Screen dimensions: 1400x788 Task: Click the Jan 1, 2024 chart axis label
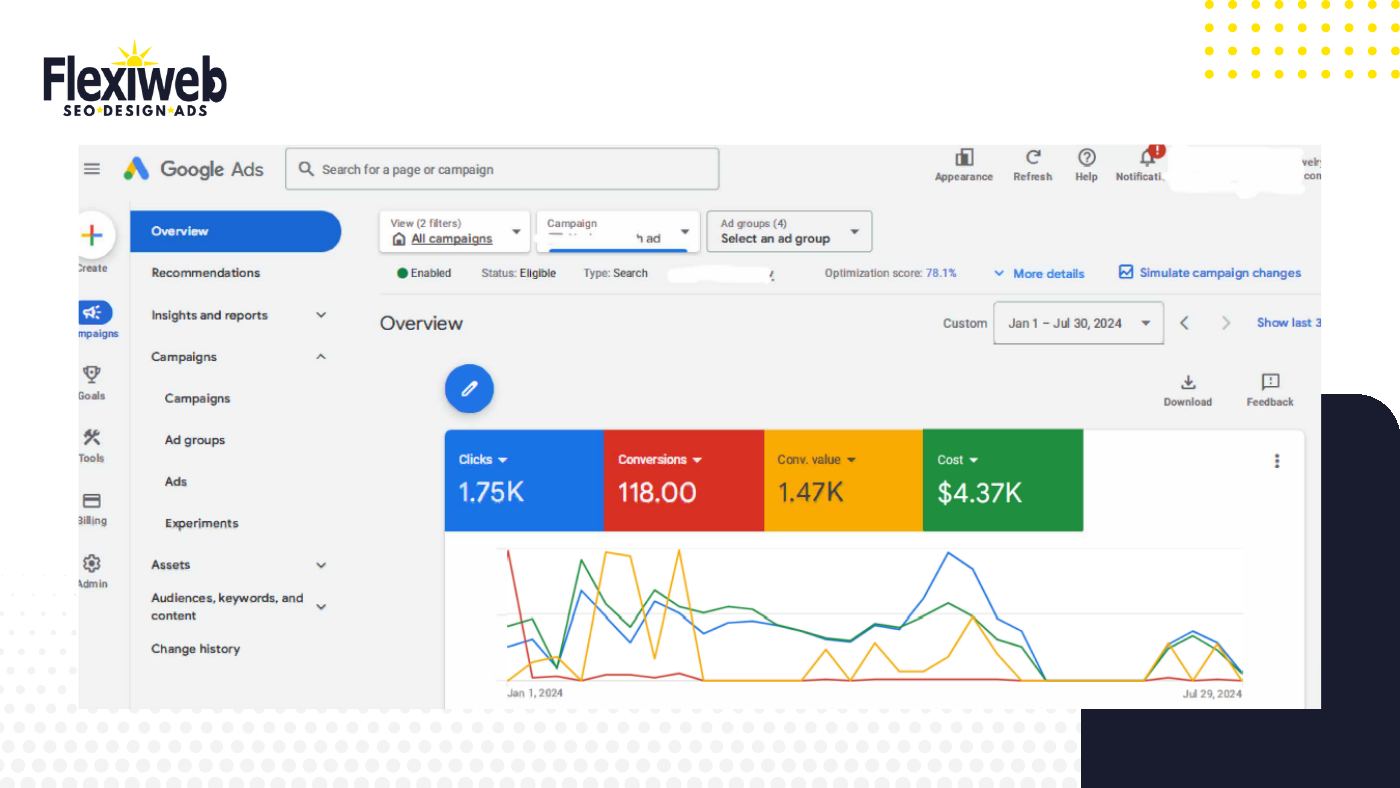point(535,692)
